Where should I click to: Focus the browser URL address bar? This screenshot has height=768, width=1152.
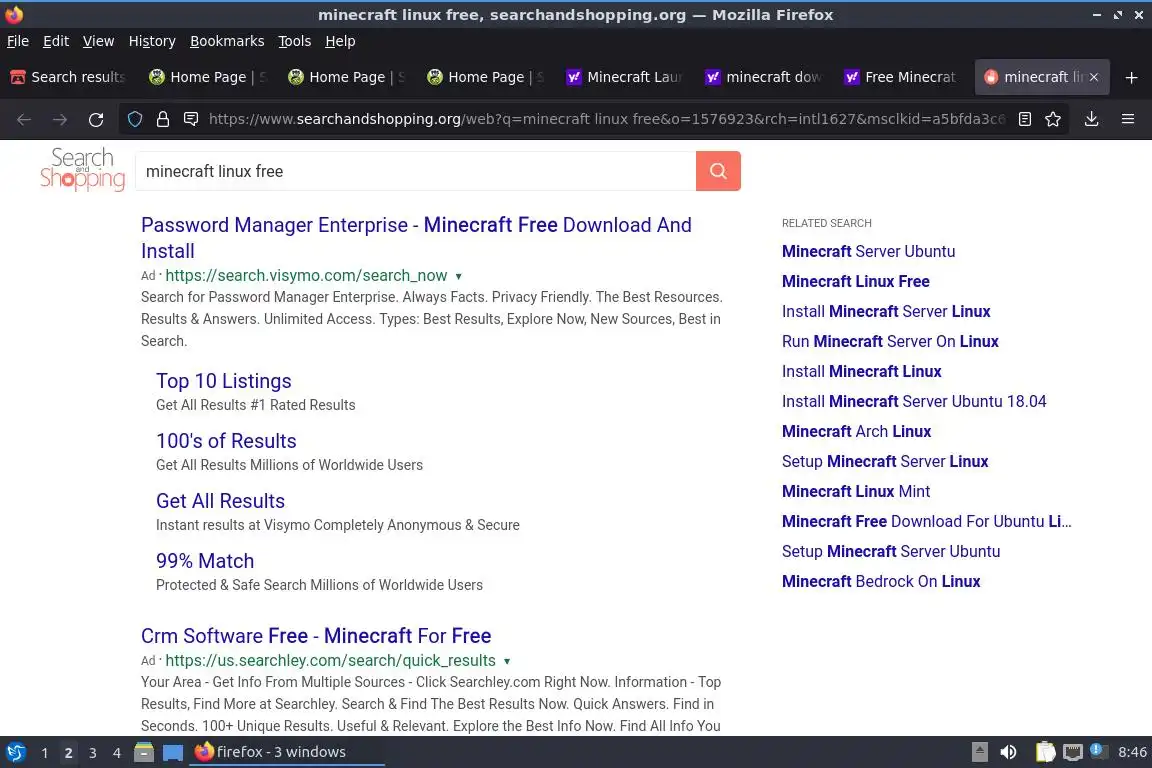tap(606, 119)
